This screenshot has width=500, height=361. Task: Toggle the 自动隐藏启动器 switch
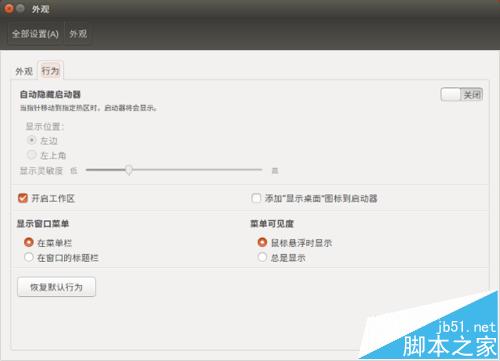[462, 95]
